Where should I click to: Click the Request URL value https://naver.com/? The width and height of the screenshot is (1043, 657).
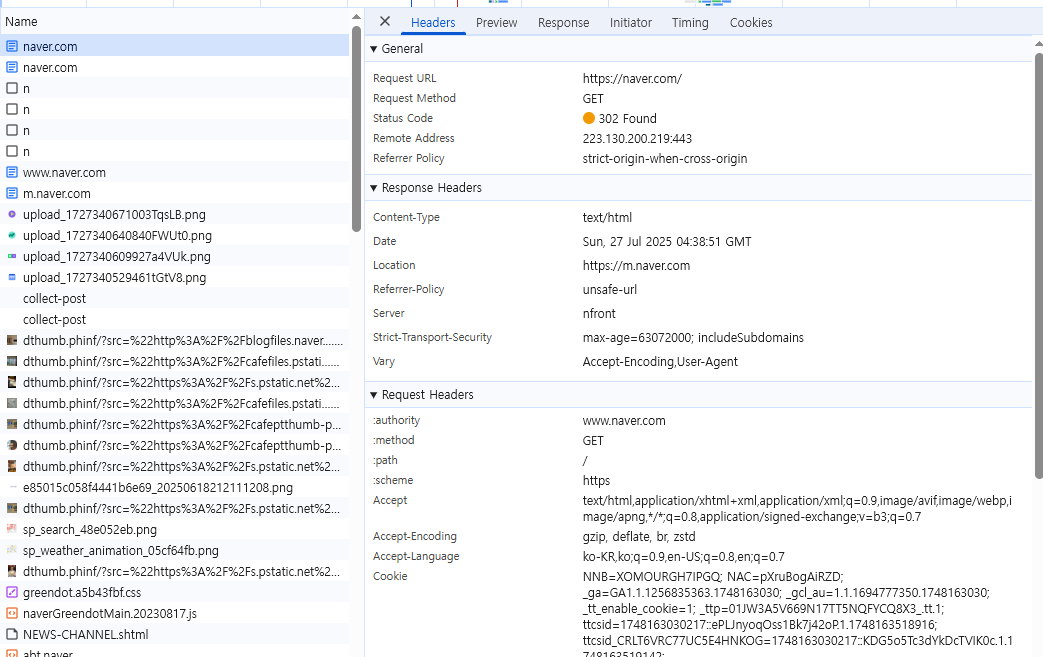coord(632,78)
